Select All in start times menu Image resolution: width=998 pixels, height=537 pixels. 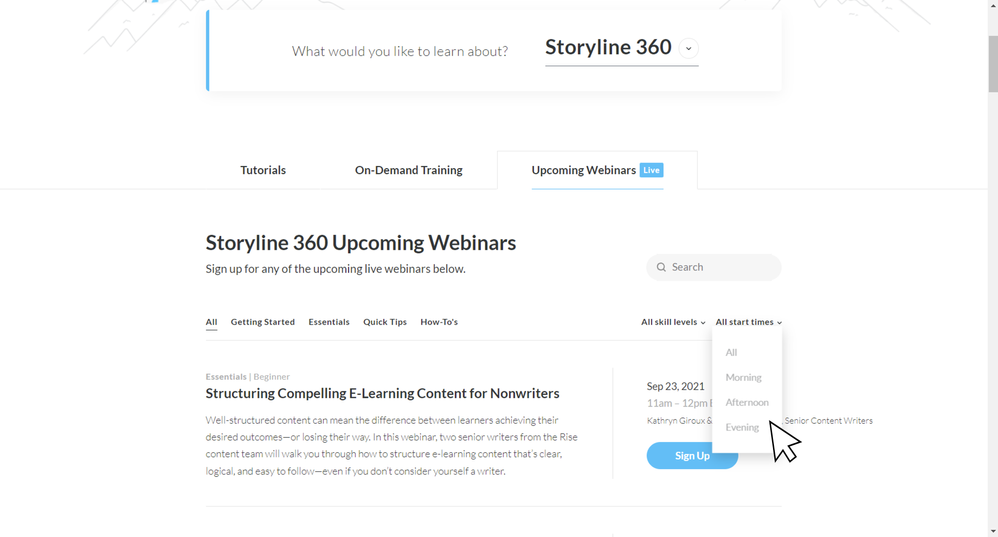731,352
